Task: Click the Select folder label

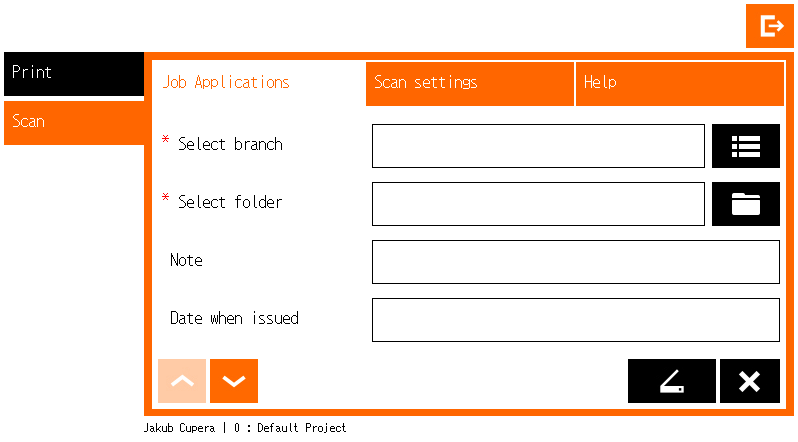Action: [230, 203]
